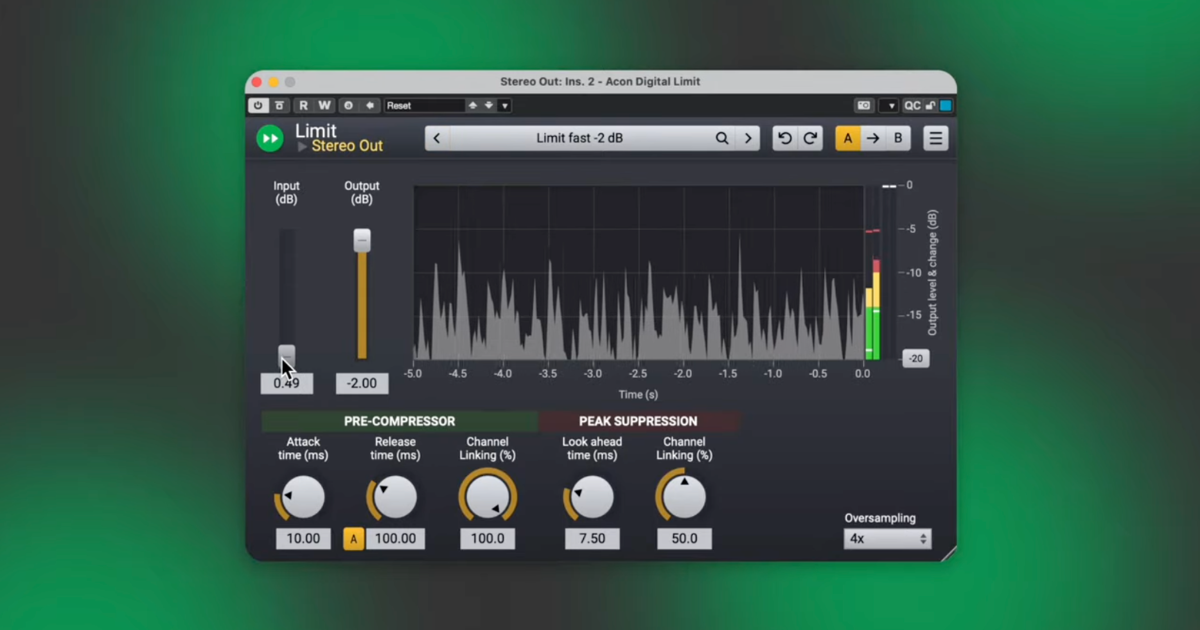Load previous program with up arrow

[474, 105]
